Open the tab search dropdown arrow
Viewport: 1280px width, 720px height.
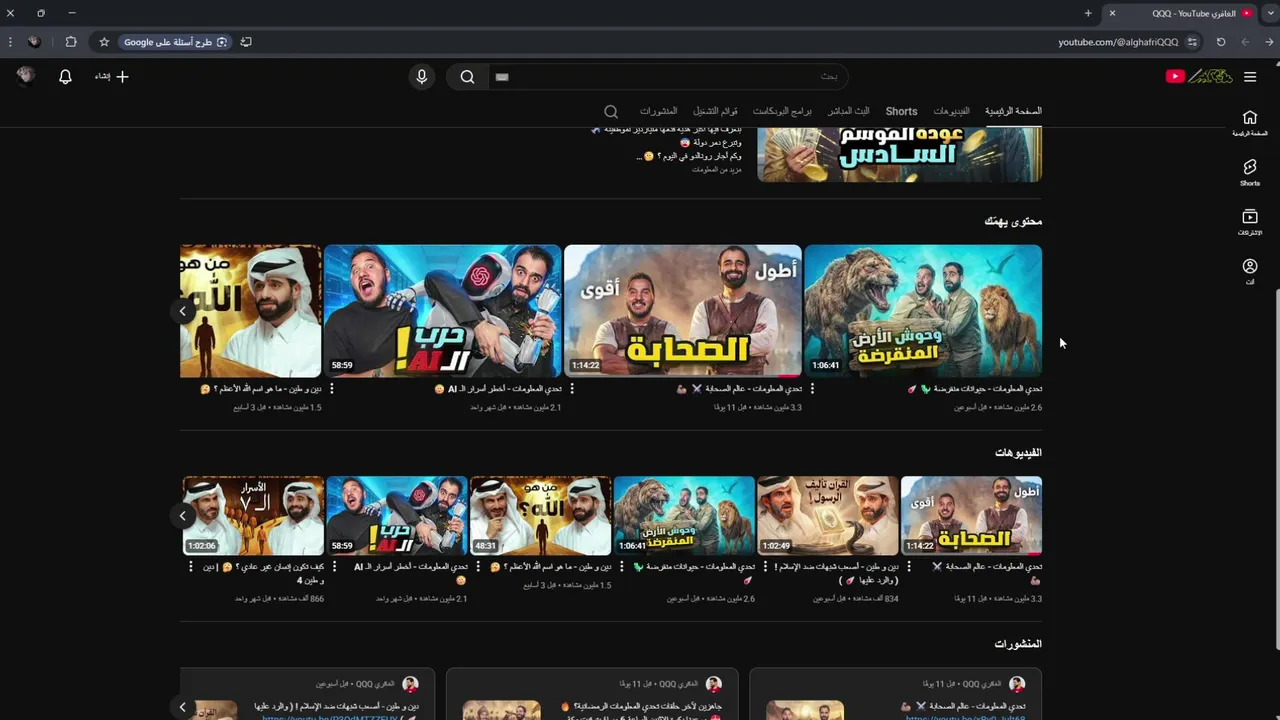point(1270,13)
